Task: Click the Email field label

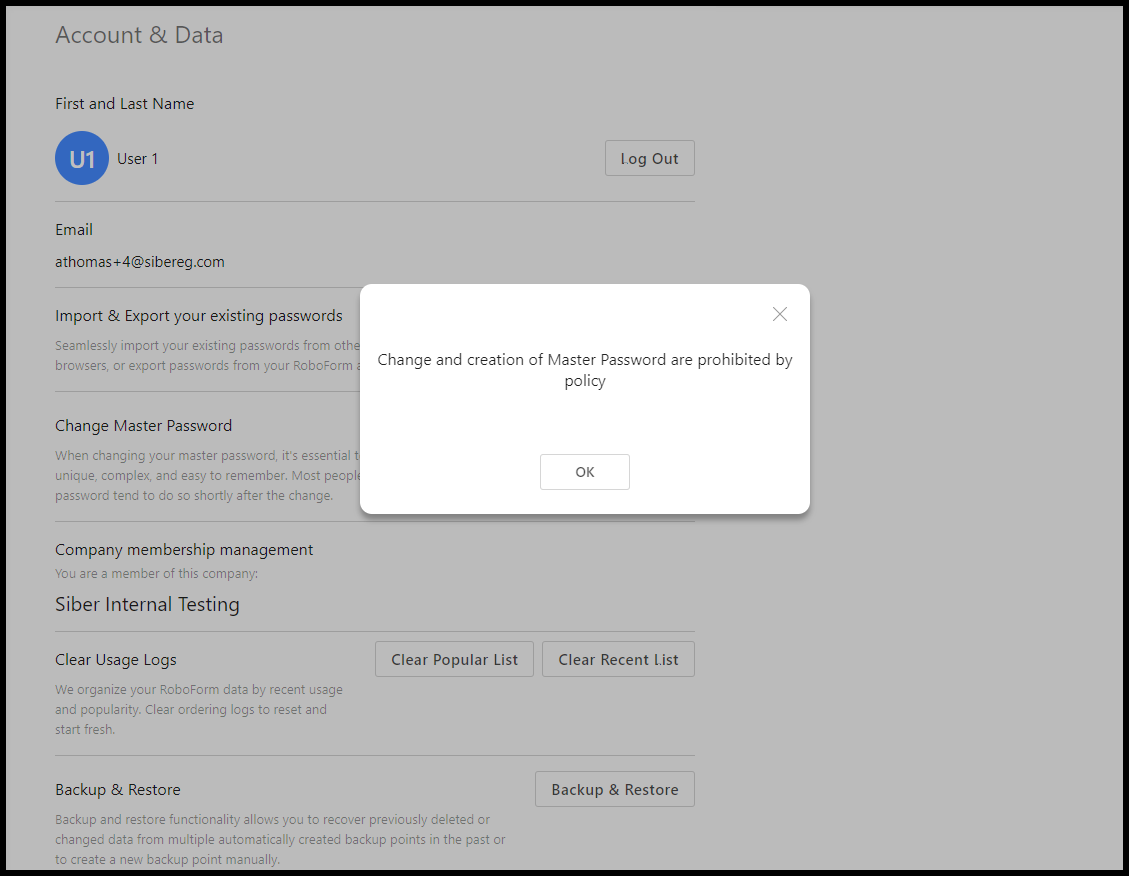Action: 74,230
